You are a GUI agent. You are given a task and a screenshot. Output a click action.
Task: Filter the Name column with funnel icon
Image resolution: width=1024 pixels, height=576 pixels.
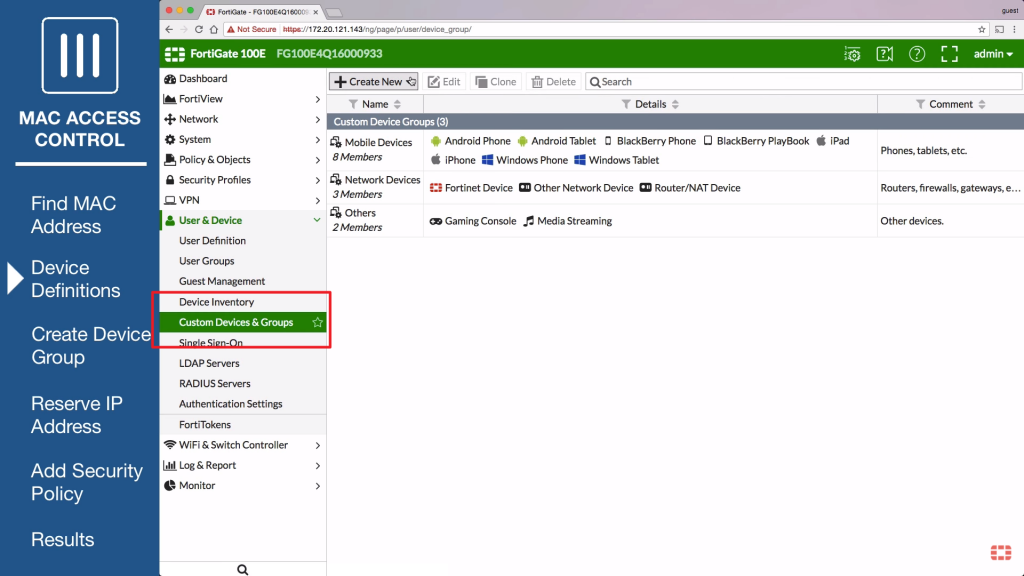(353, 104)
